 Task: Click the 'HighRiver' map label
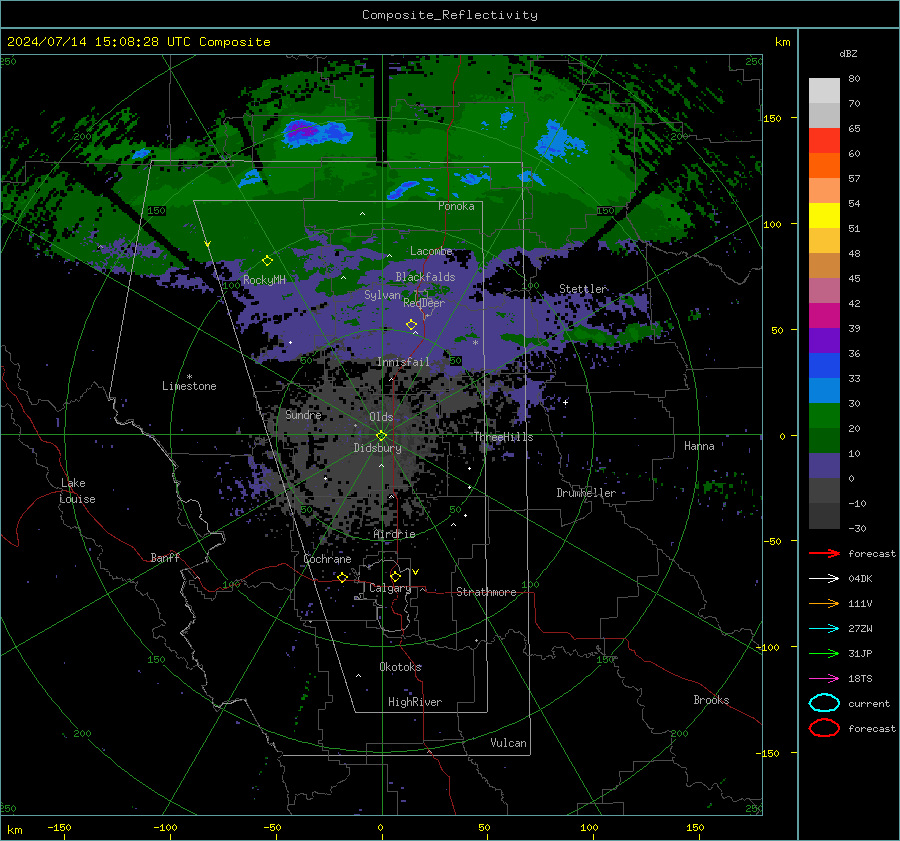click(x=415, y=702)
